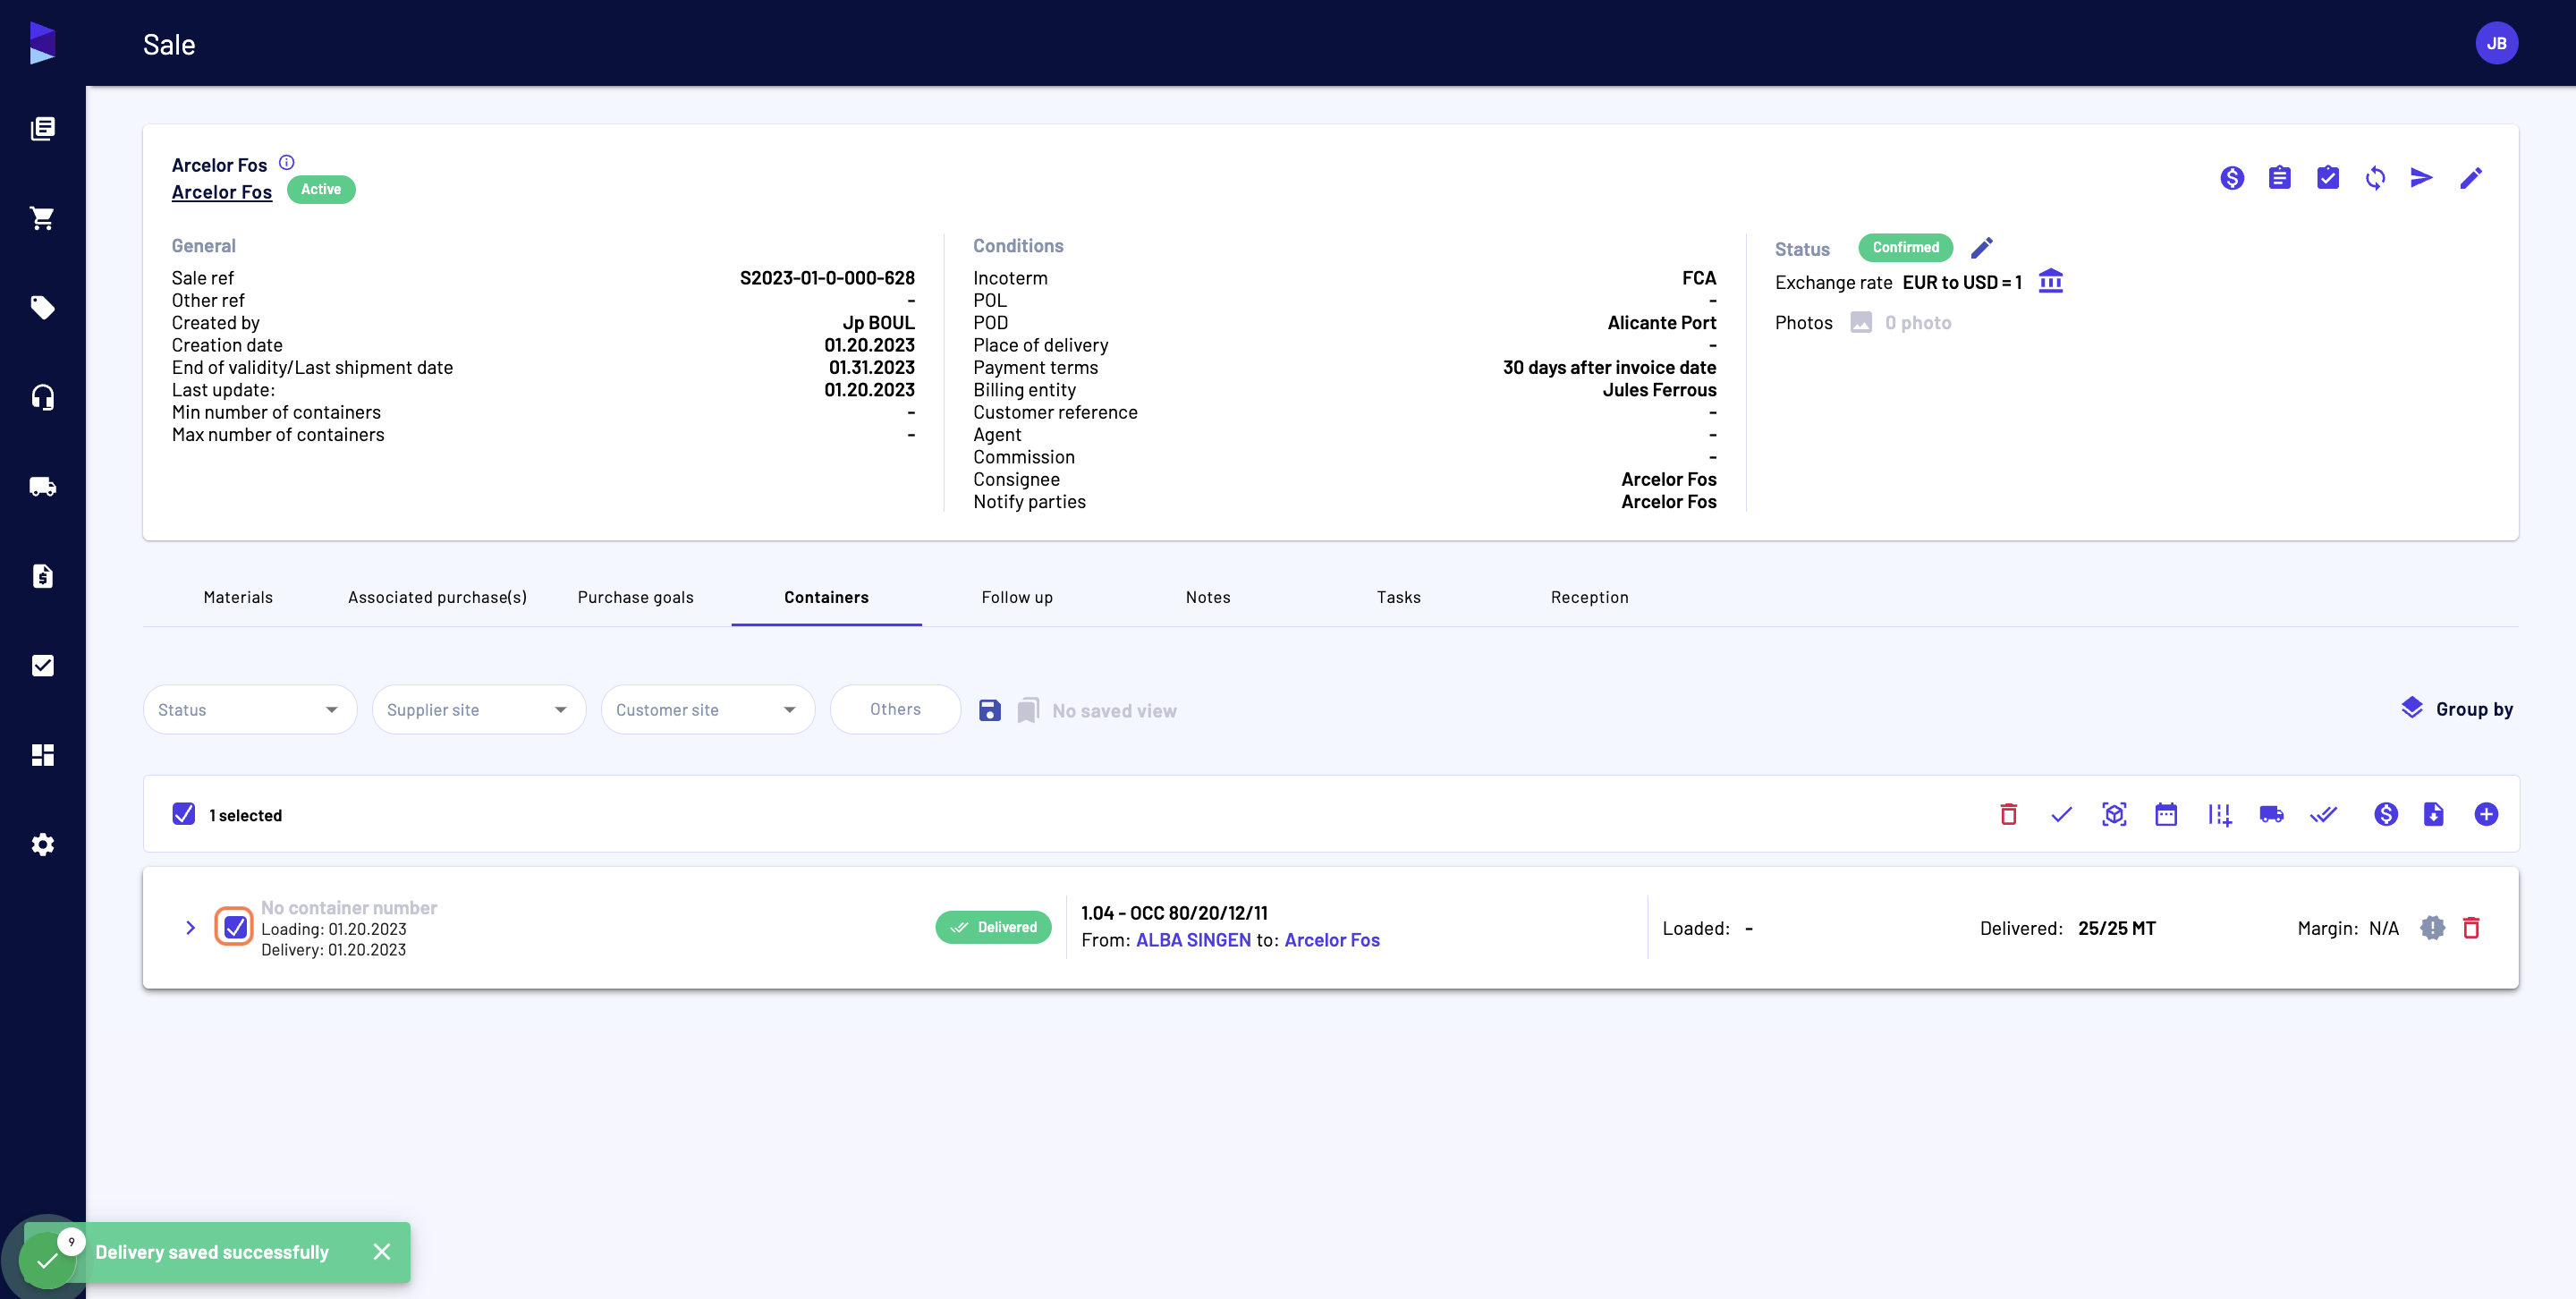This screenshot has width=2576, height=1299.
Task: Uncheck the 'No container number' row checkbox
Action: (235, 927)
